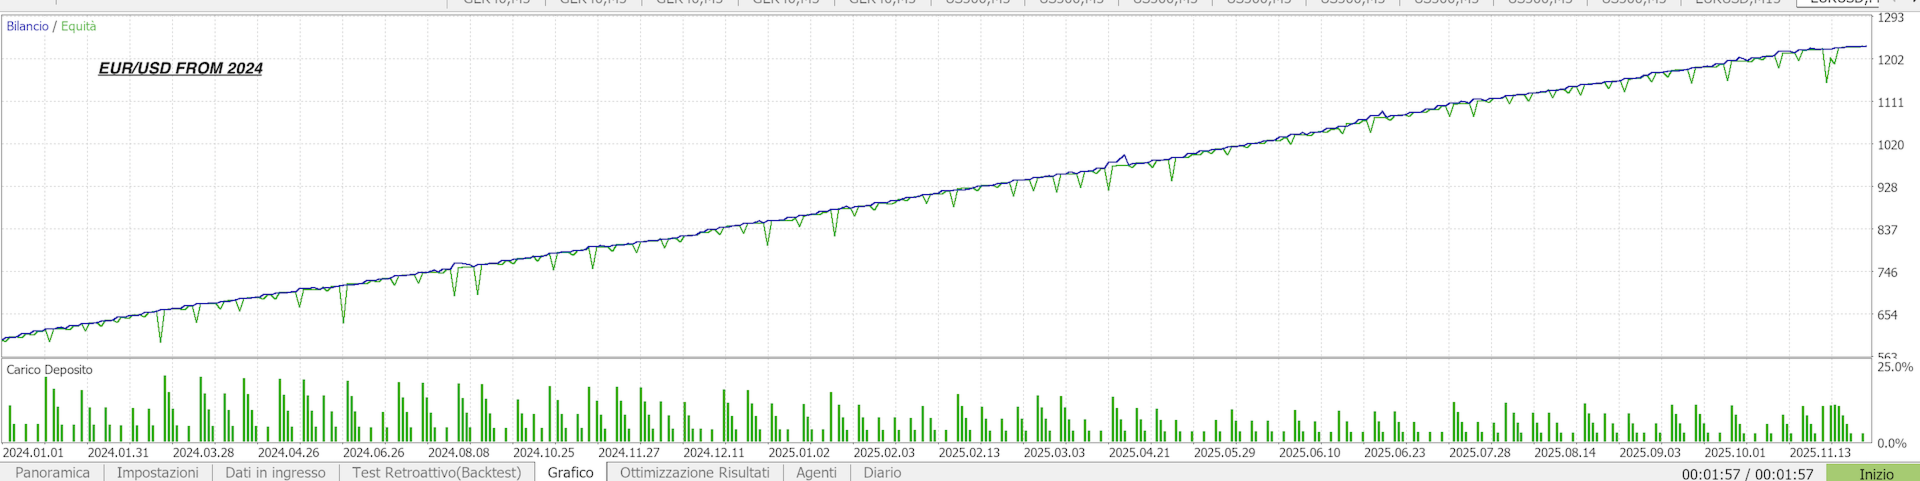Click the EUR/USD FROM 2024 chart title
The height and width of the screenshot is (481, 1920).
[181, 68]
